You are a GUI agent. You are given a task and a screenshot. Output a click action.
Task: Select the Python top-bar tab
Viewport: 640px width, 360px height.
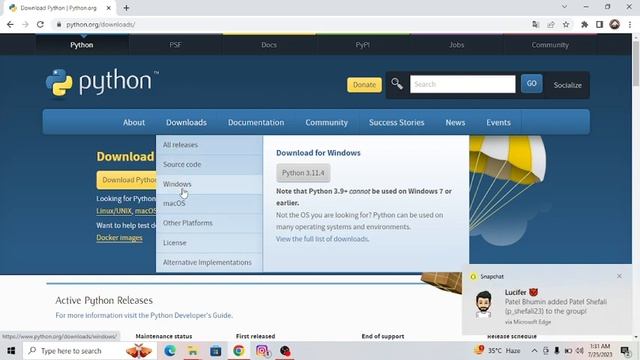82,45
